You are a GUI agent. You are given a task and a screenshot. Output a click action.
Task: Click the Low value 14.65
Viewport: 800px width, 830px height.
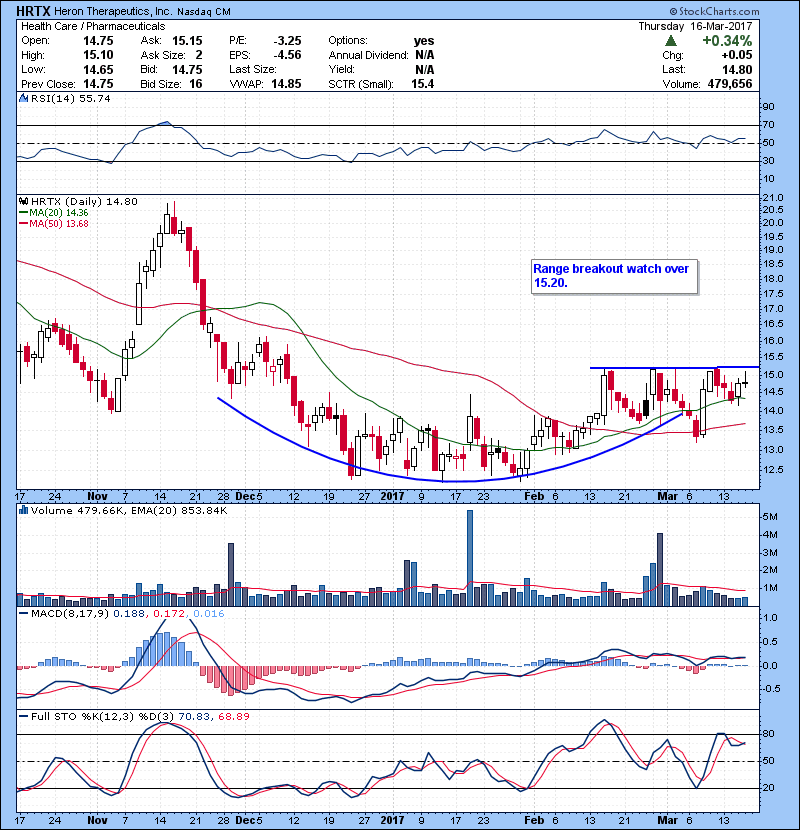point(98,69)
